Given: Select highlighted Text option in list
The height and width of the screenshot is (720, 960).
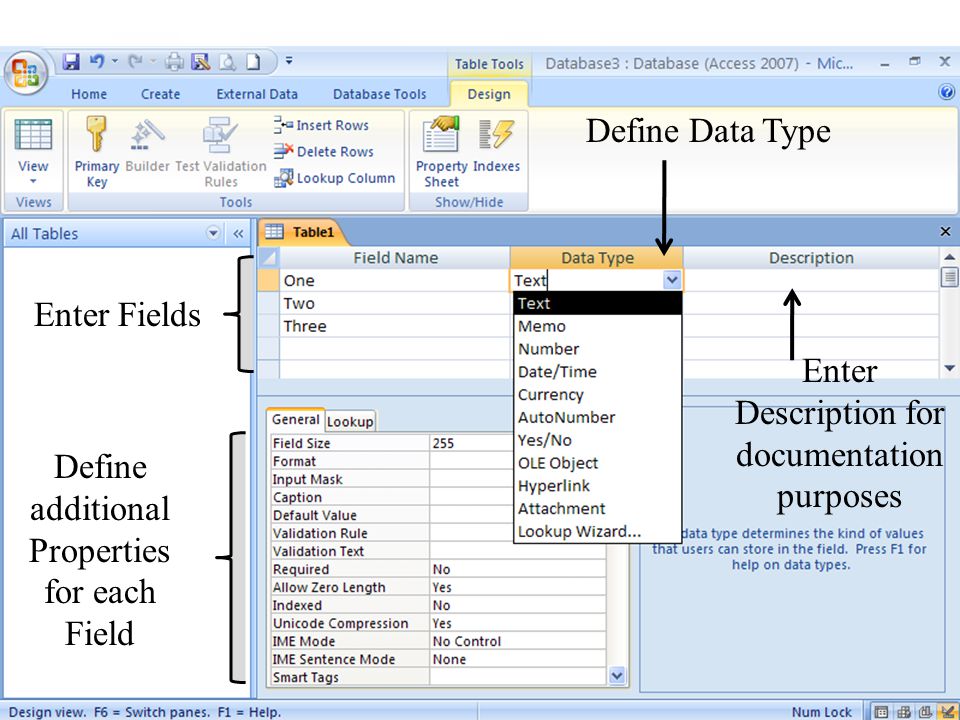Looking at the screenshot, I should (x=598, y=303).
